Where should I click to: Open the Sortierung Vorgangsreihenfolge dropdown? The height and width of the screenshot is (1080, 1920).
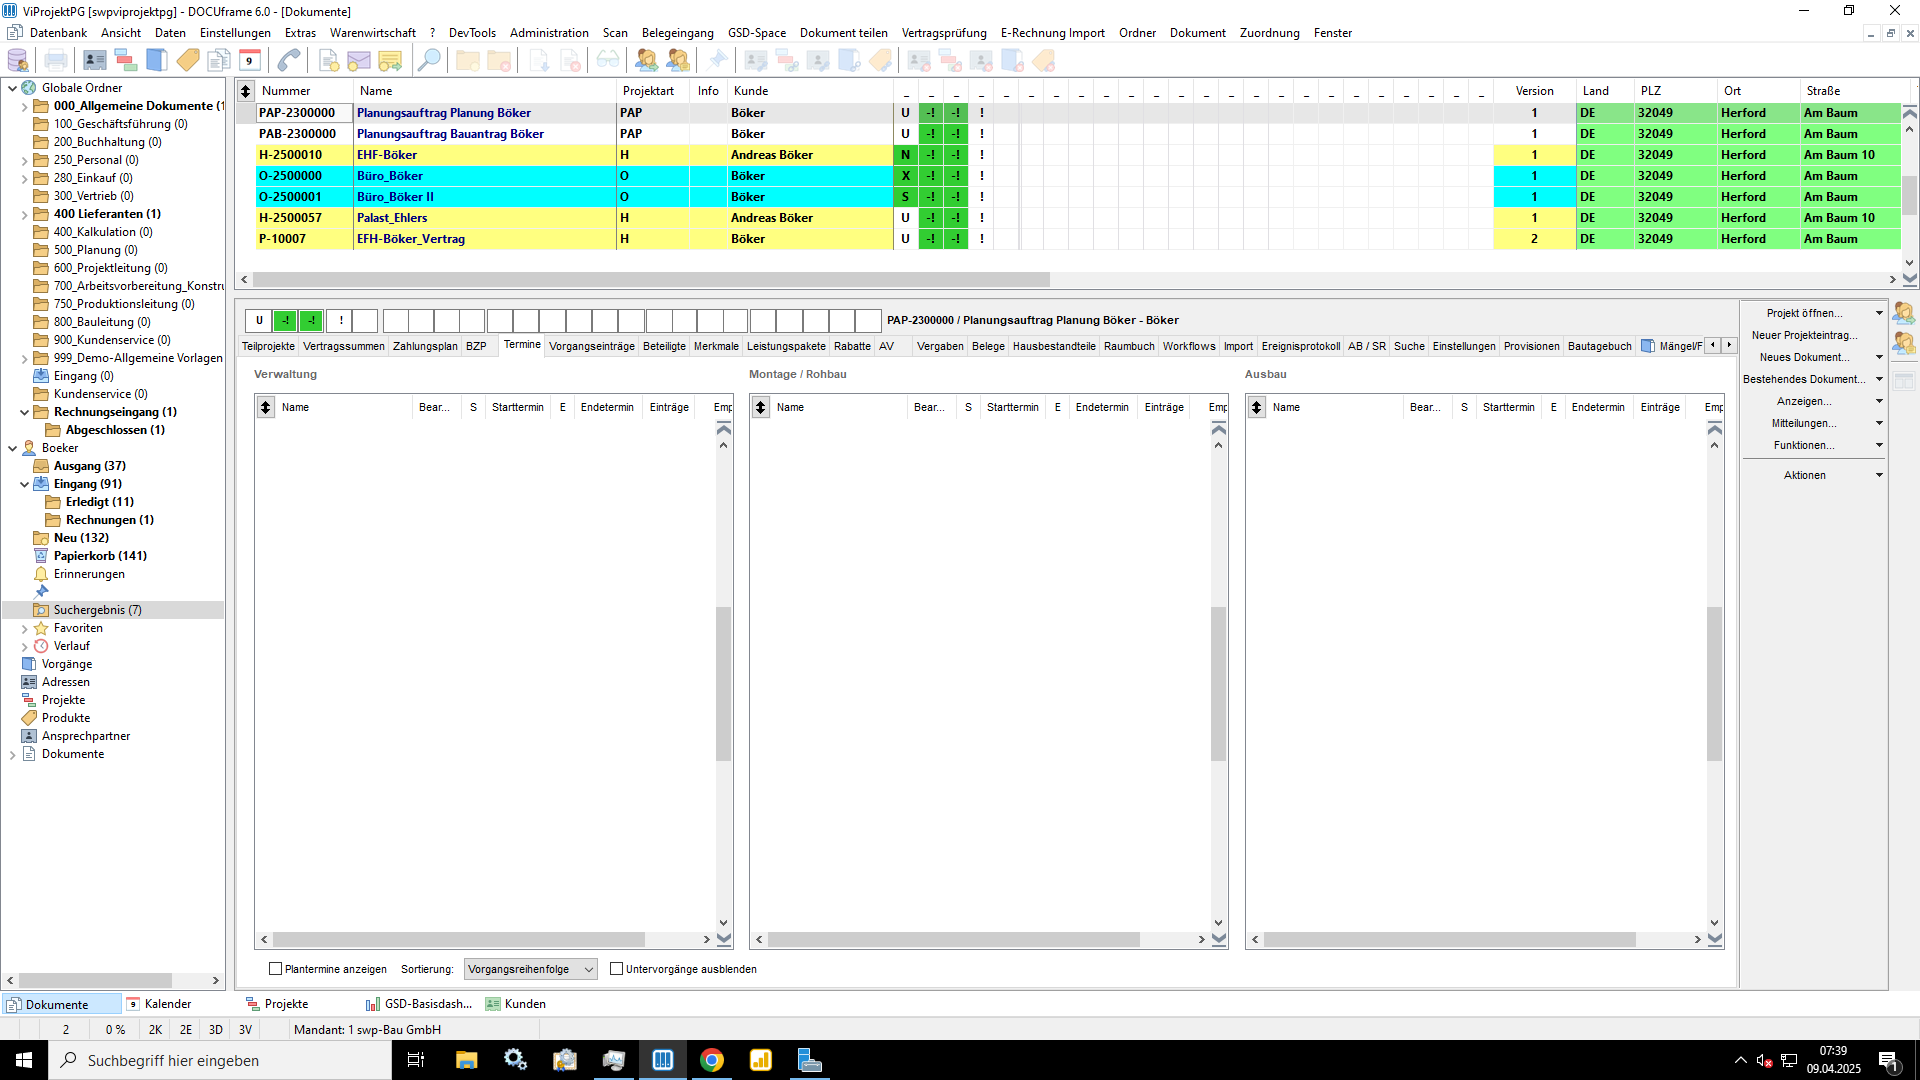pyautogui.click(x=531, y=969)
